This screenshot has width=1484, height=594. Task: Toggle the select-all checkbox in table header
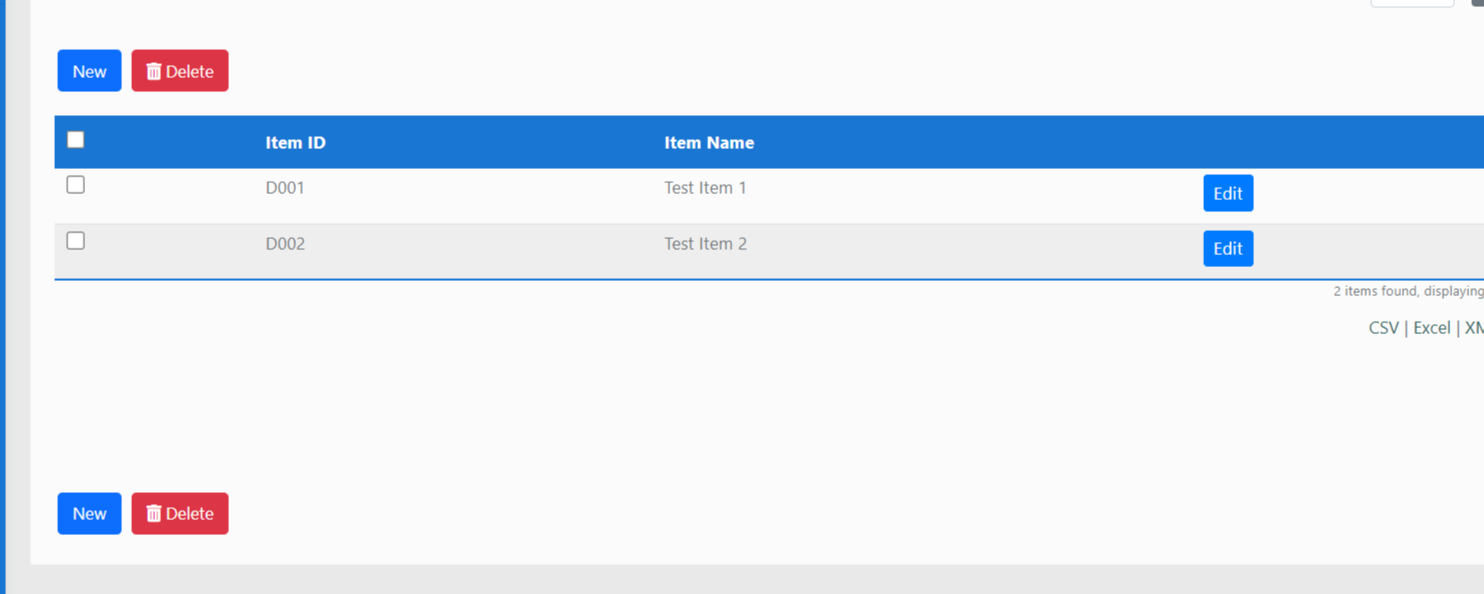[x=76, y=140]
